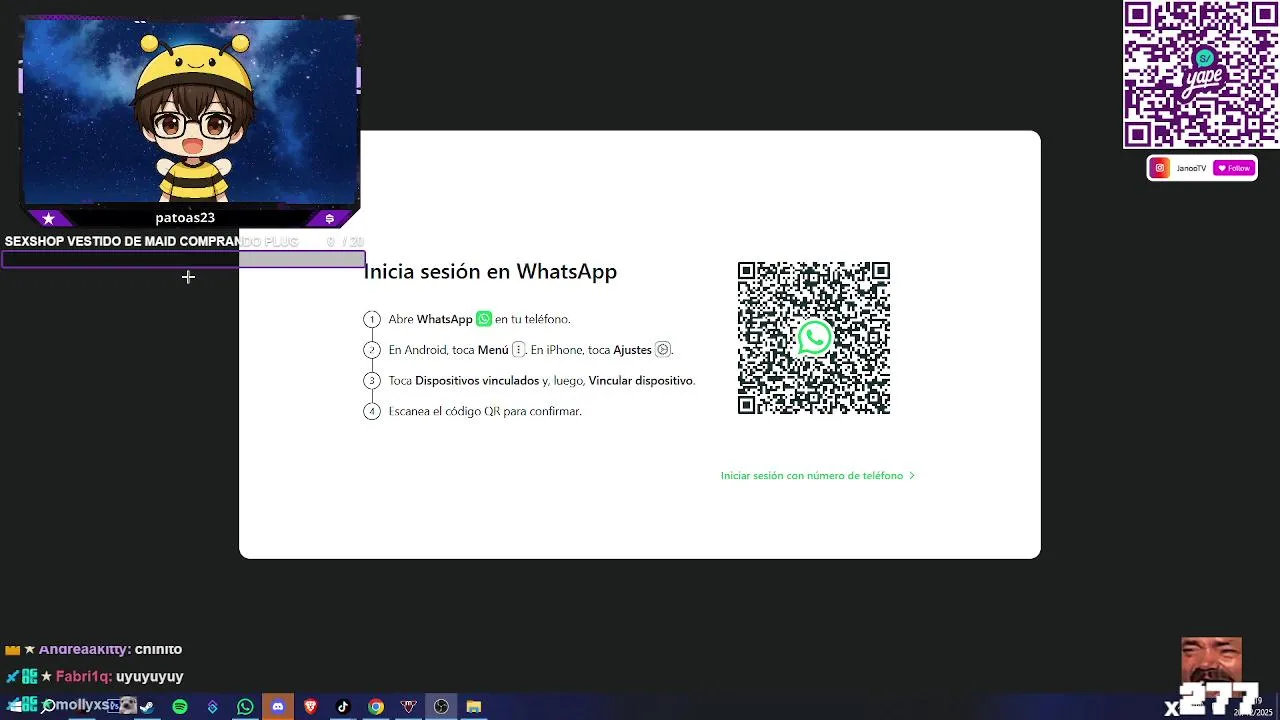Click the WhatsApp QR code

pos(814,338)
